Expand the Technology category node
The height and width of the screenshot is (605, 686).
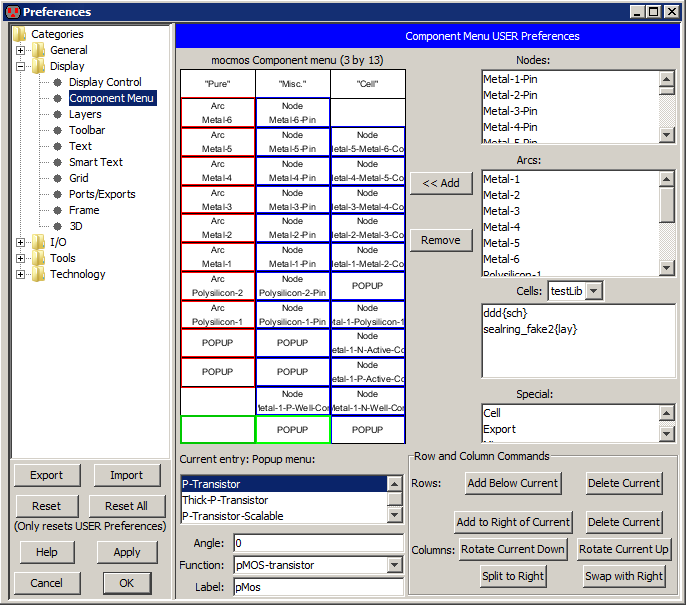pos(21,274)
